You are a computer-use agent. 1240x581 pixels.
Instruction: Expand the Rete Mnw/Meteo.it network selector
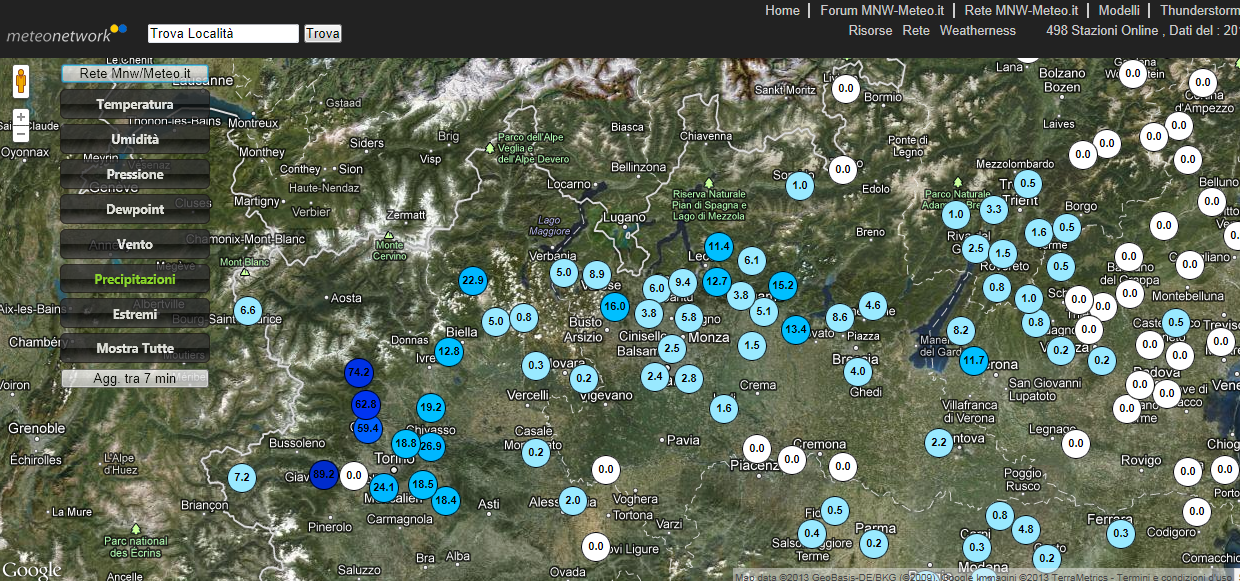click(135, 73)
